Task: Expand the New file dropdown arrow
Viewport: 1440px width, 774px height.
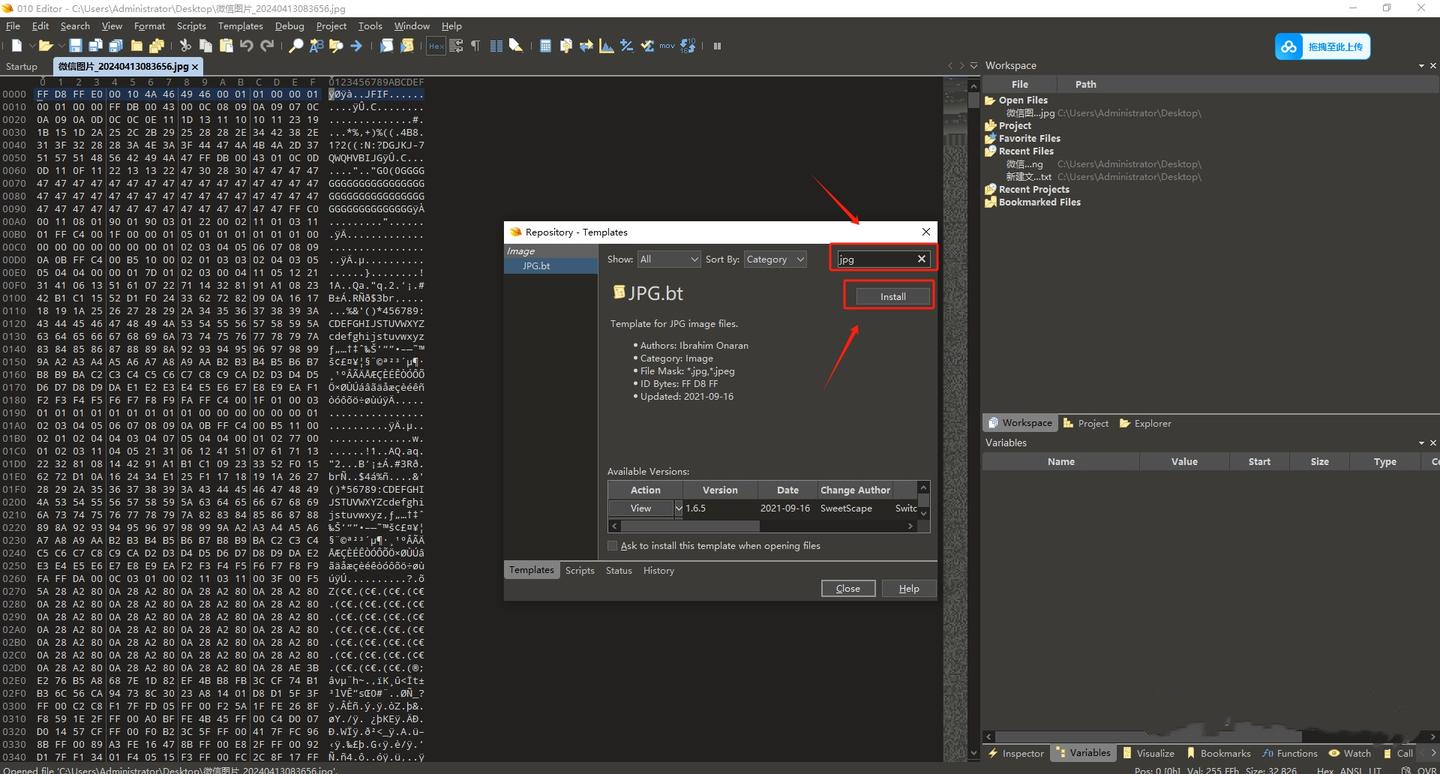Action: (x=31, y=45)
